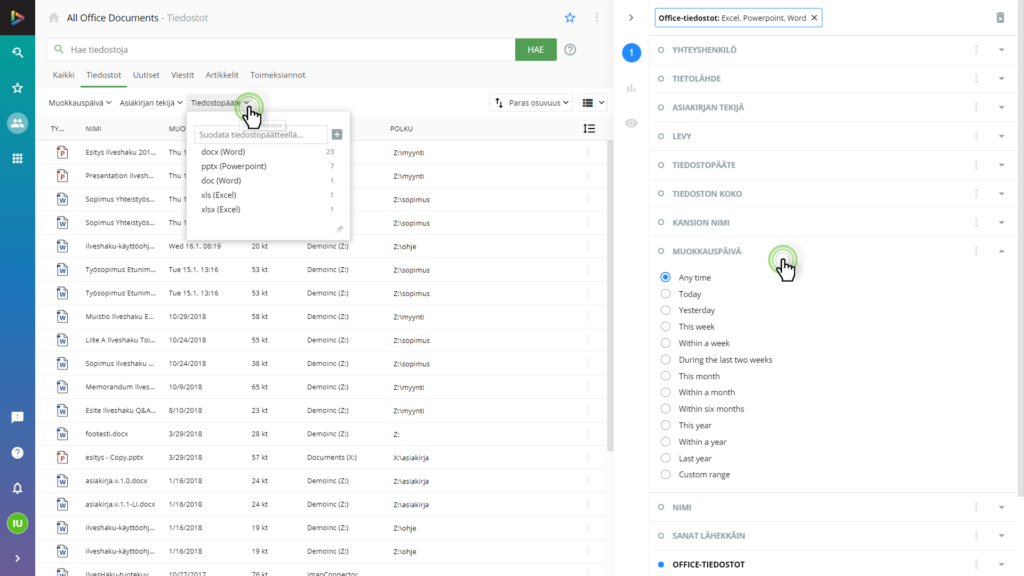Click the Hae tiedostoja search field
The image size is (1024, 576).
click(281, 50)
